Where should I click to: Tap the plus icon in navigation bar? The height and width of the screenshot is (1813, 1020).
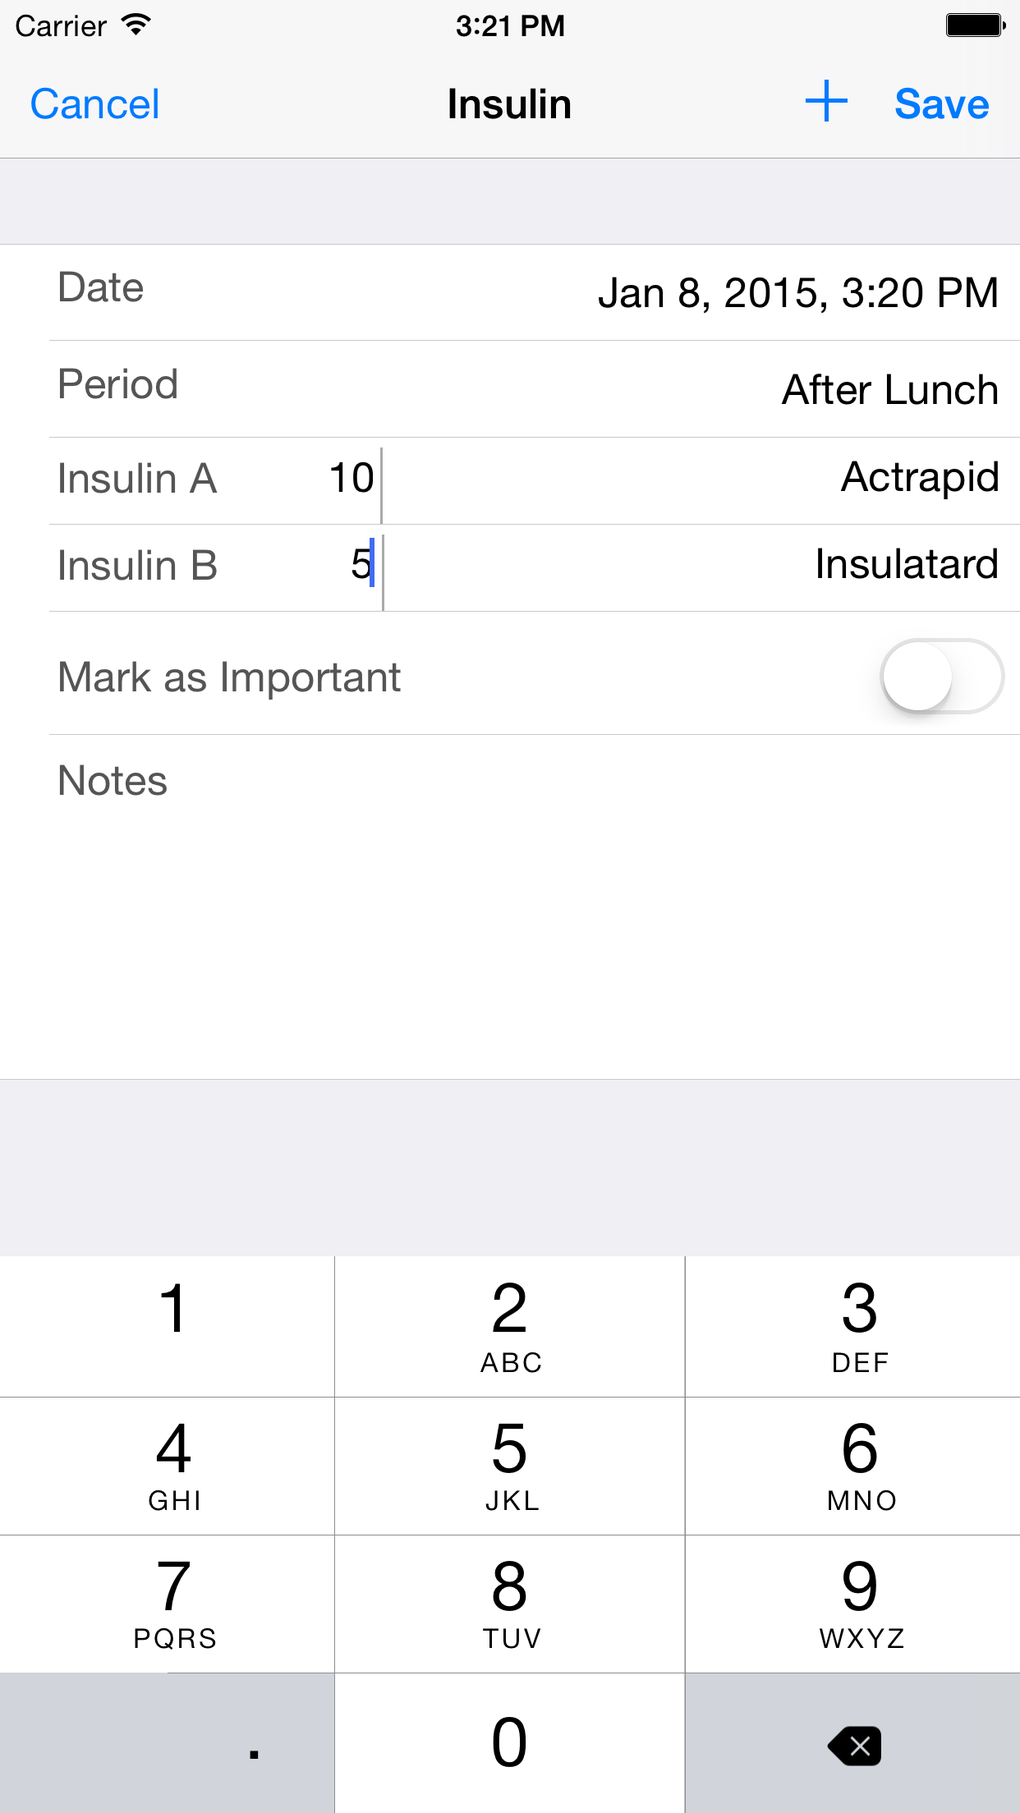[826, 102]
